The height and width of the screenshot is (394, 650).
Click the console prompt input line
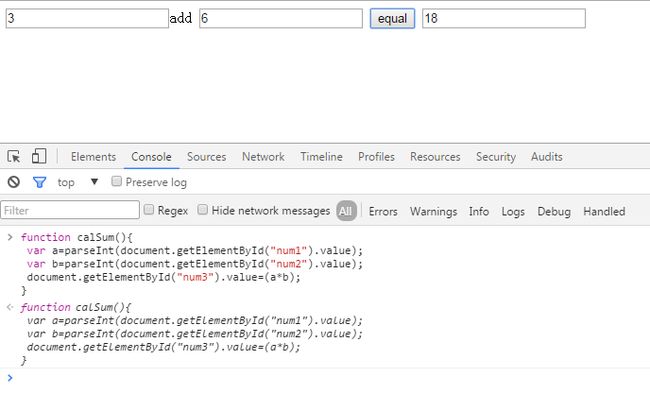[x=327, y=378]
